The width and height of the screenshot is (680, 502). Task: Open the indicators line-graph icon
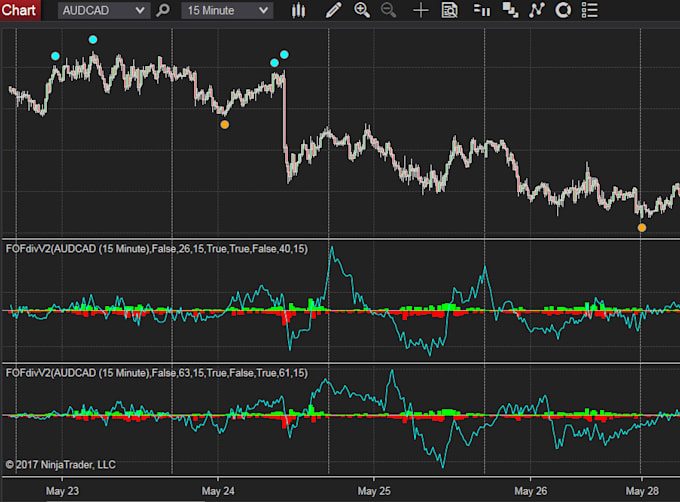(537, 11)
